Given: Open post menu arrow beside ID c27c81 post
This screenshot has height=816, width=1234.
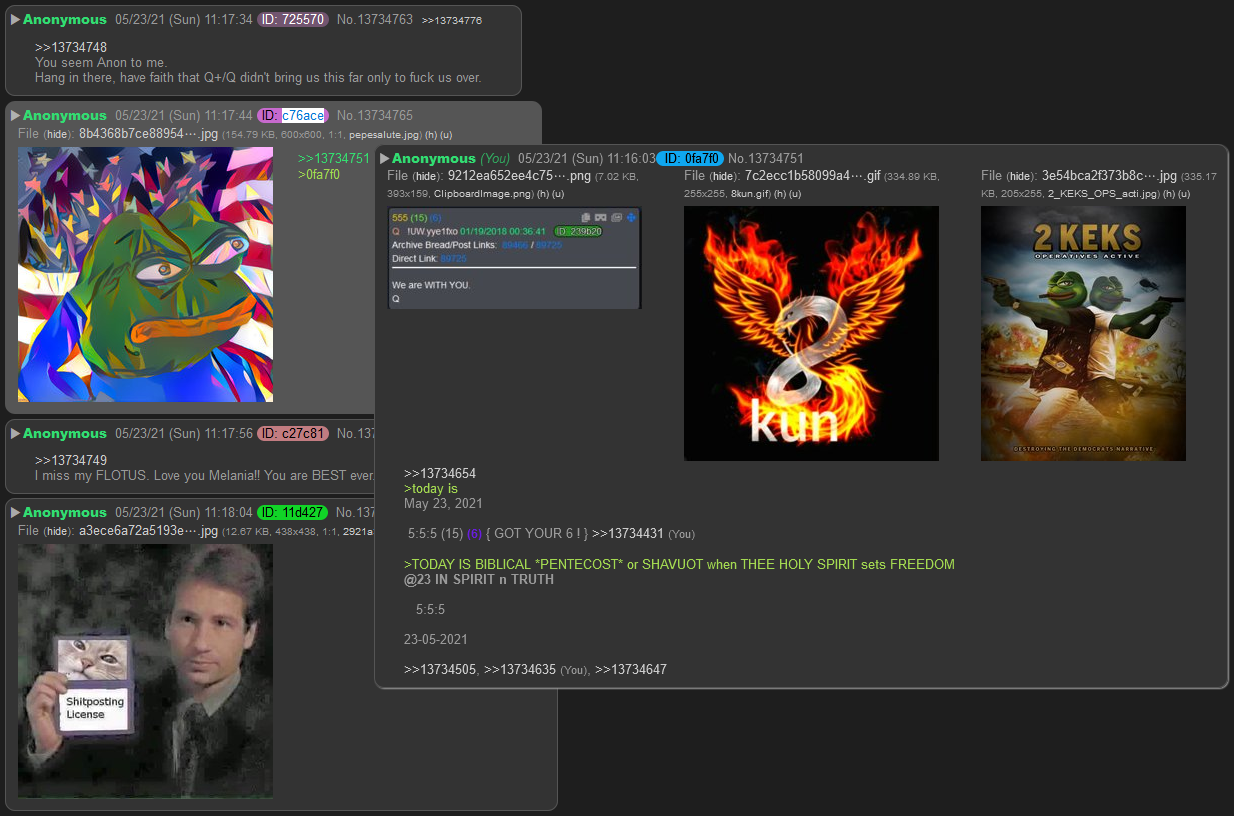Looking at the screenshot, I should coord(15,434).
